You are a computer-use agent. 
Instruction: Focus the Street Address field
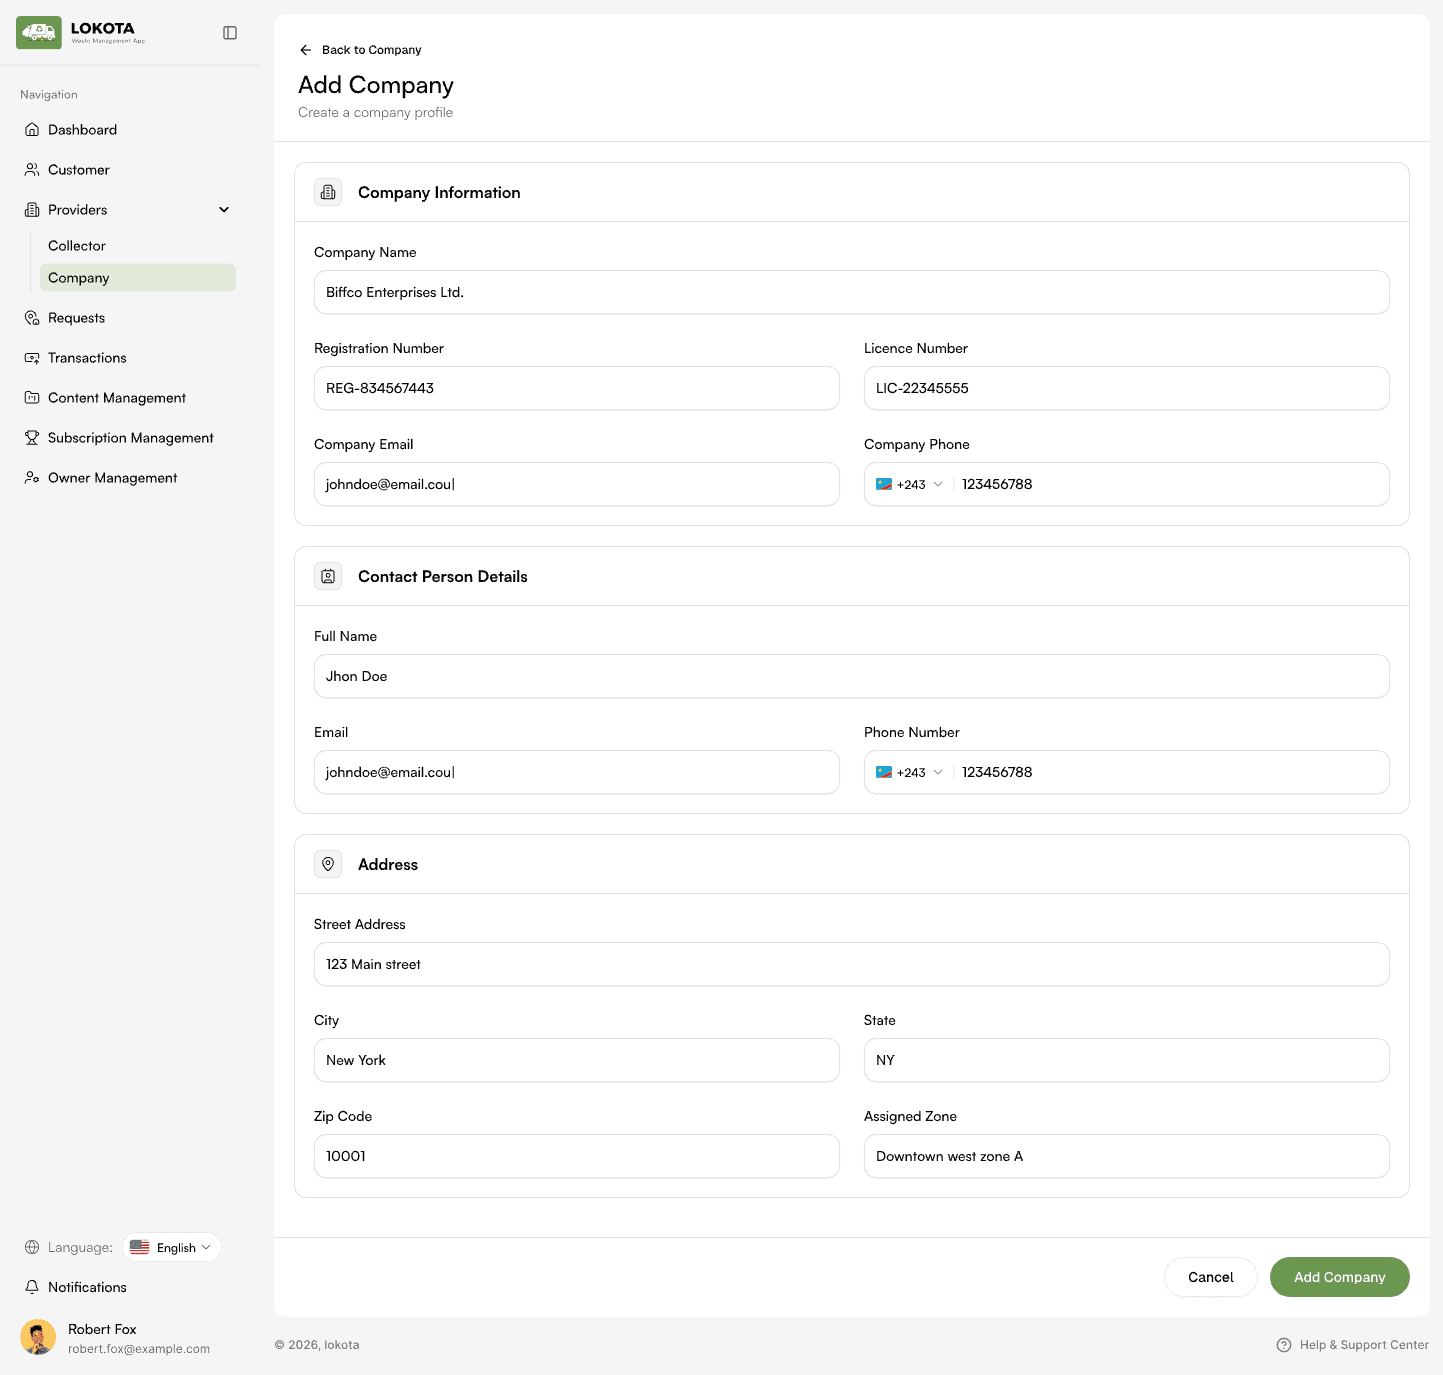[x=852, y=964]
